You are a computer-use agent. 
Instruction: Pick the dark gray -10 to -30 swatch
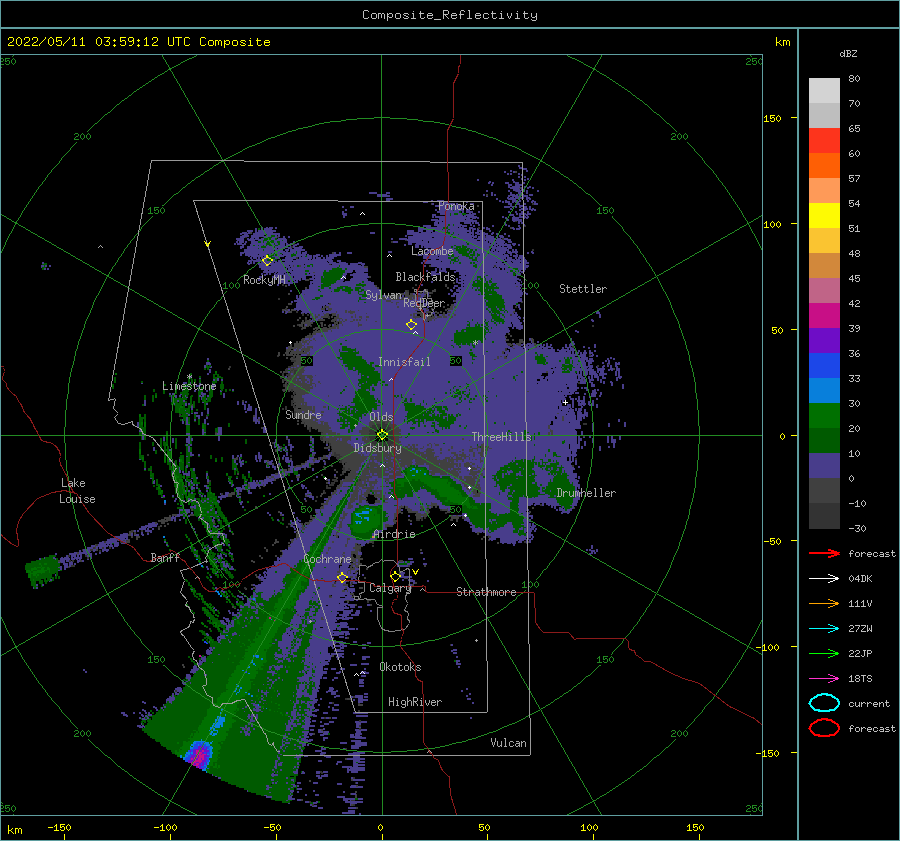pos(824,516)
